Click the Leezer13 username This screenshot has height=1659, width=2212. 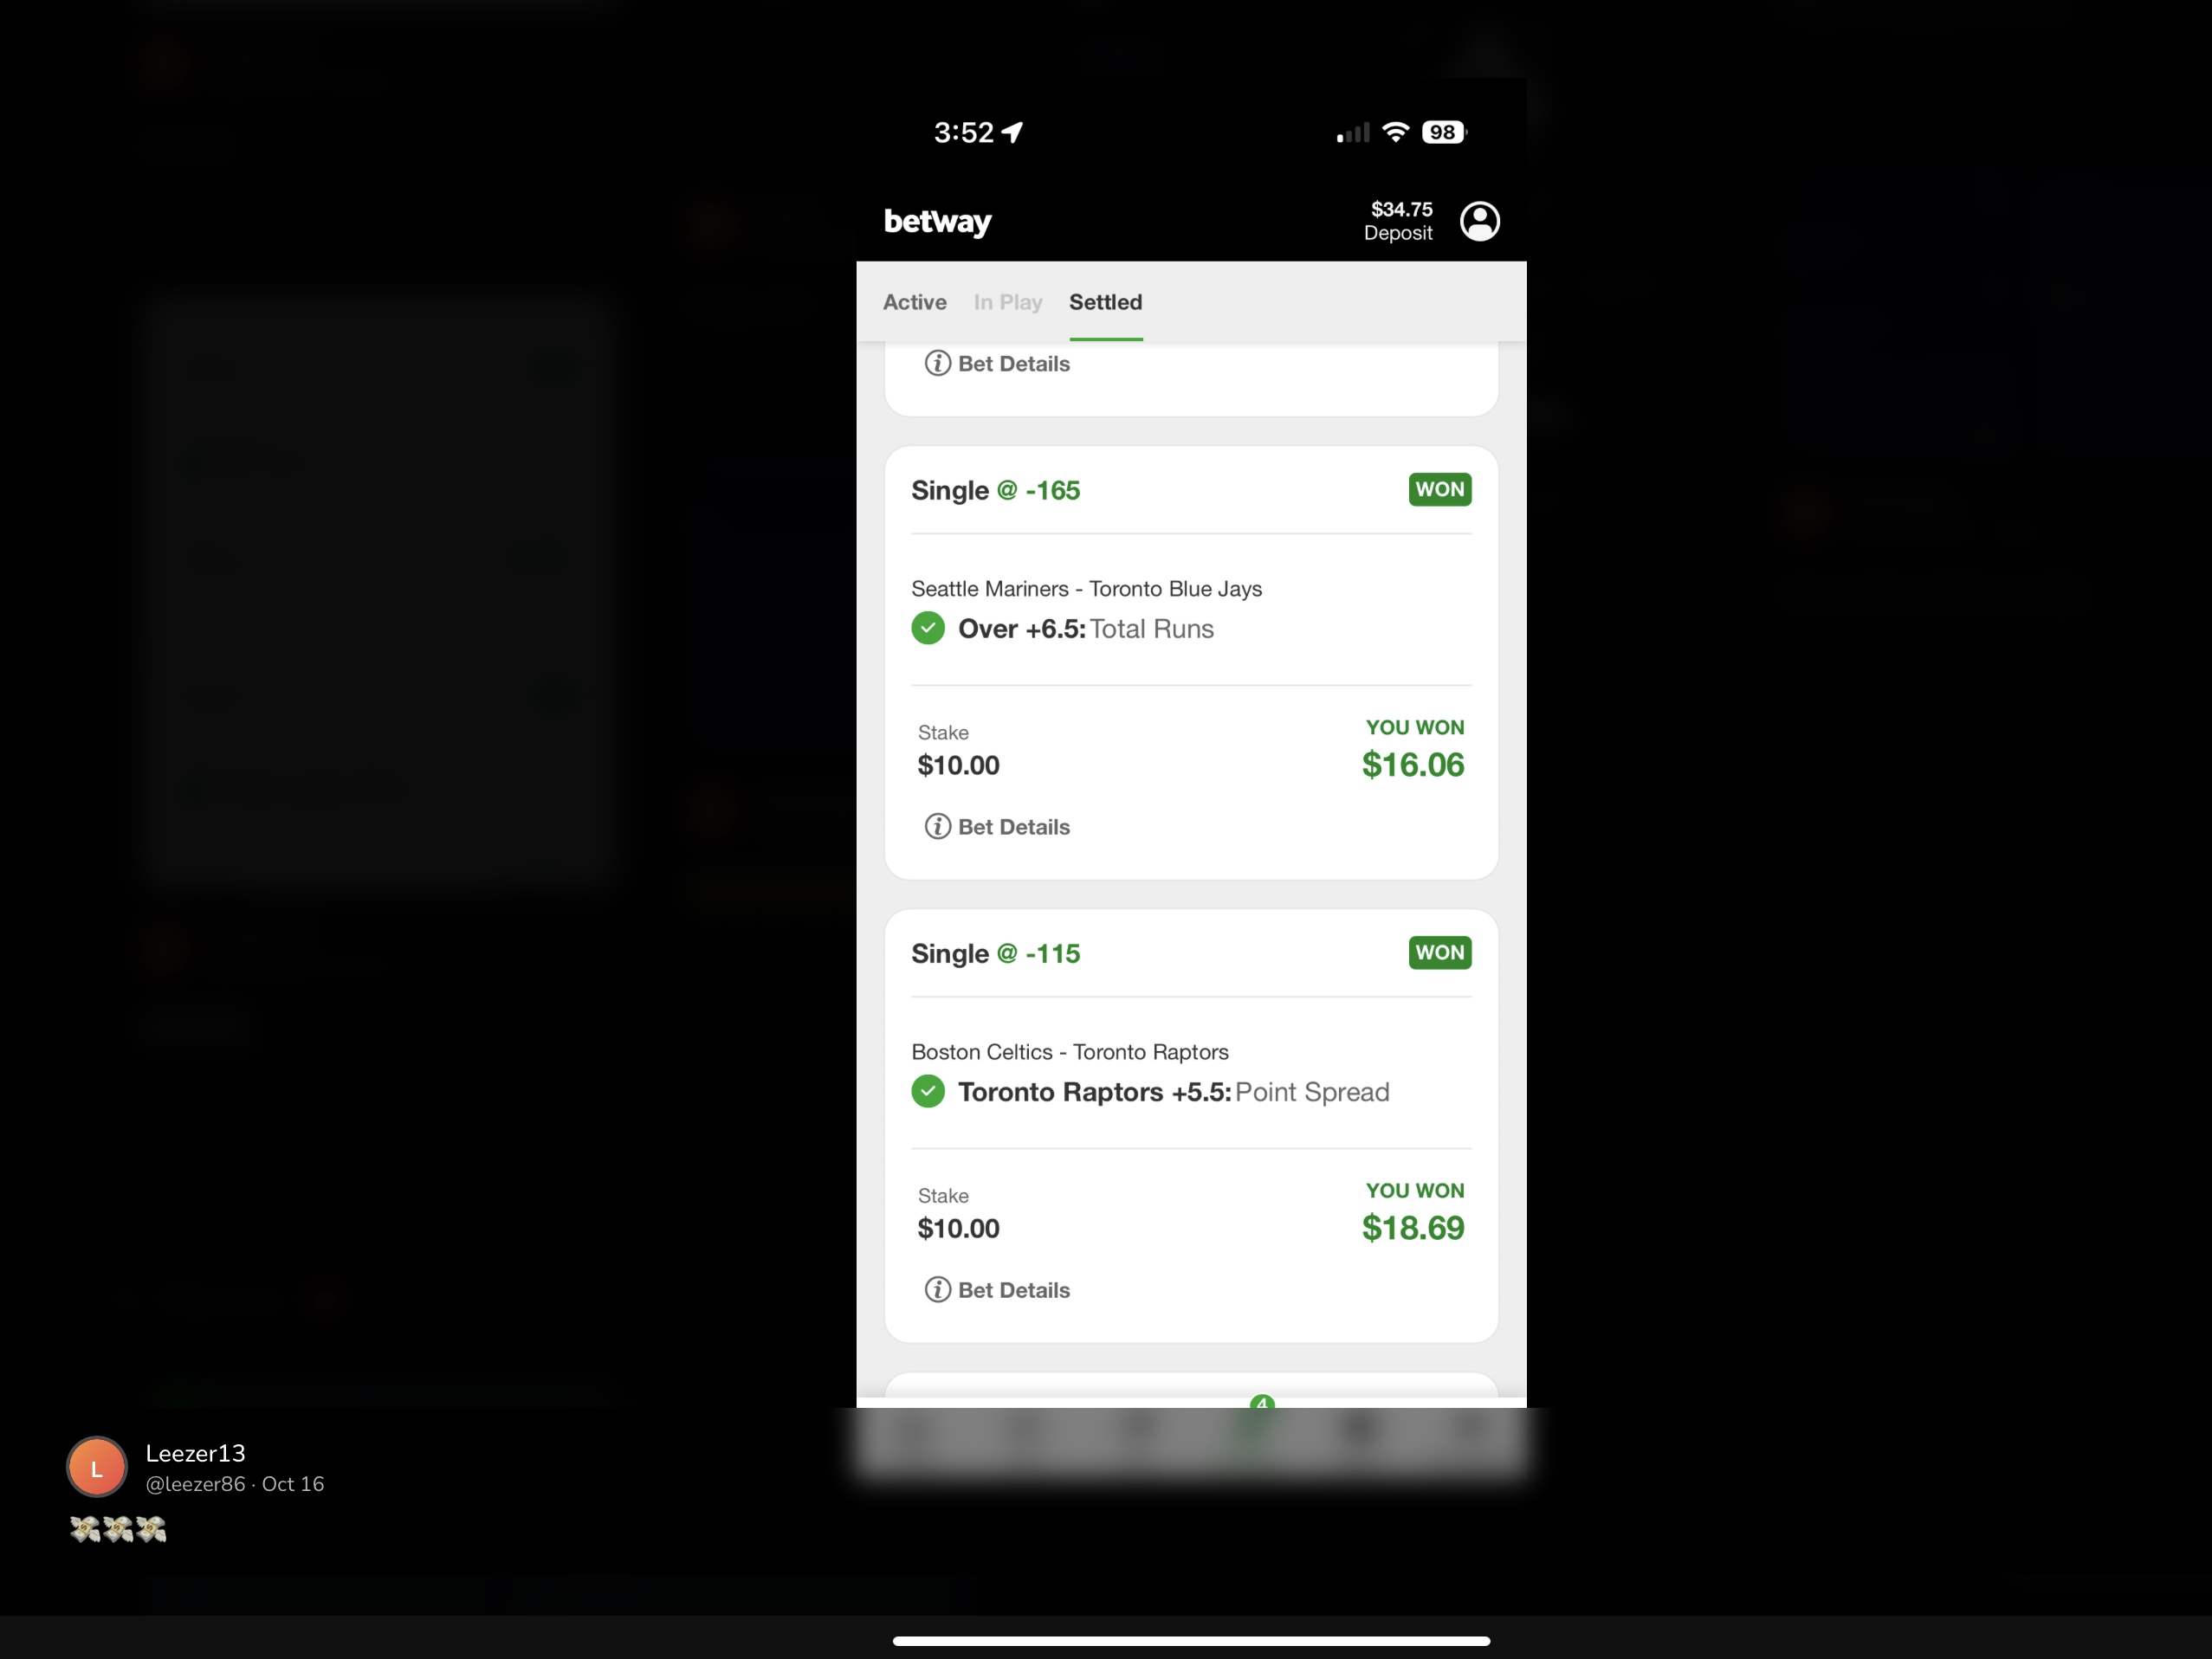tap(196, 1453)
